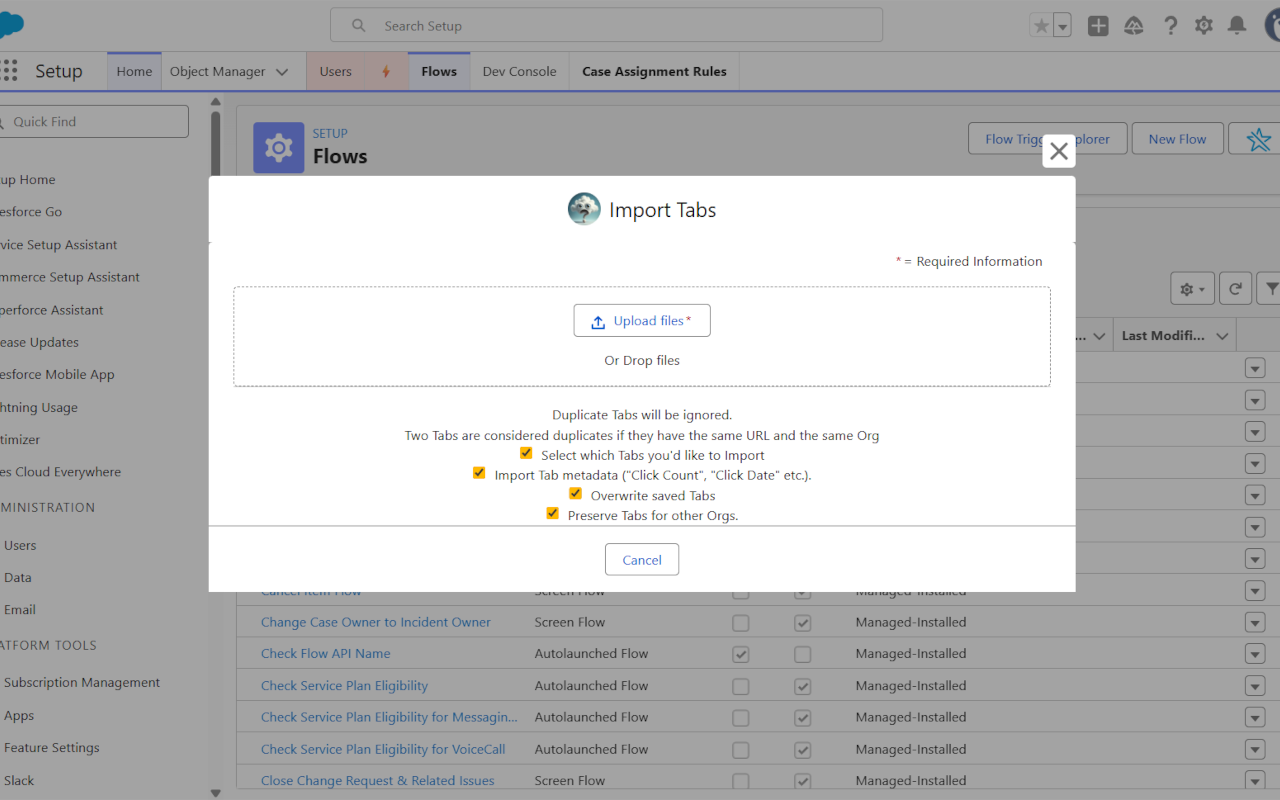Click the Flows gear icon in page header
This screenshot has width=1280, height=800.
point(279,148)
